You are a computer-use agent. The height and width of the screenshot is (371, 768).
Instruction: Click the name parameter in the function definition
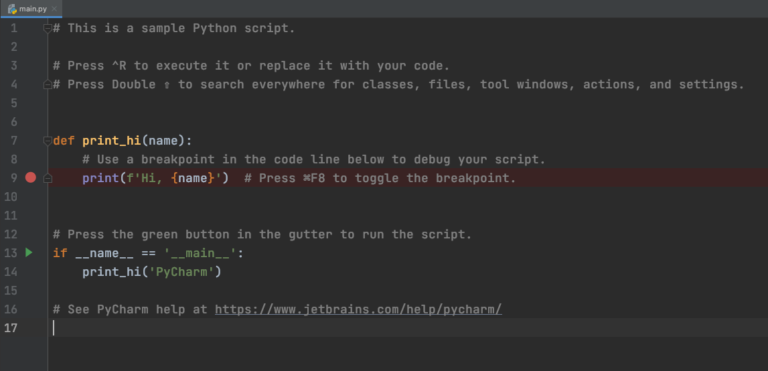coord(163,141)
